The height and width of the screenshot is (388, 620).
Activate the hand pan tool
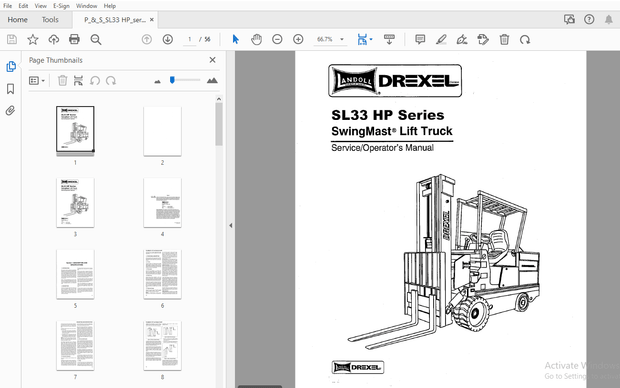coord(257,39)
